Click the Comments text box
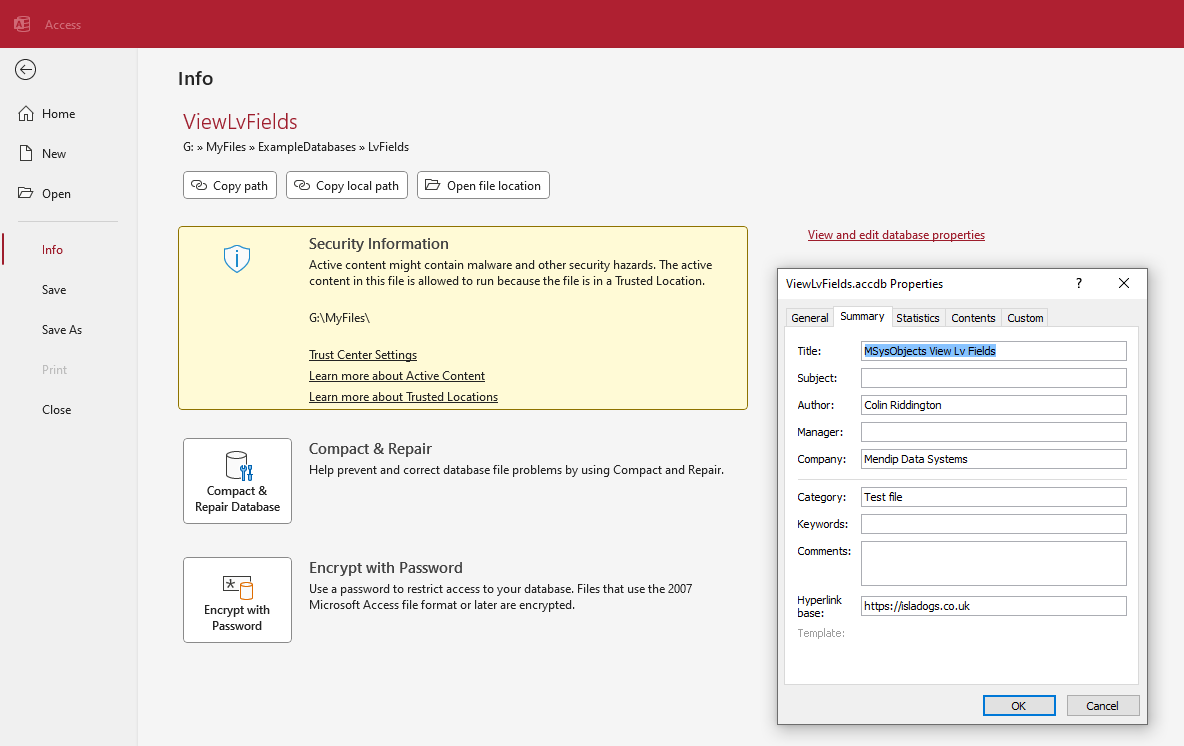This screenshot has height=746, width=1184. (994, 563)
